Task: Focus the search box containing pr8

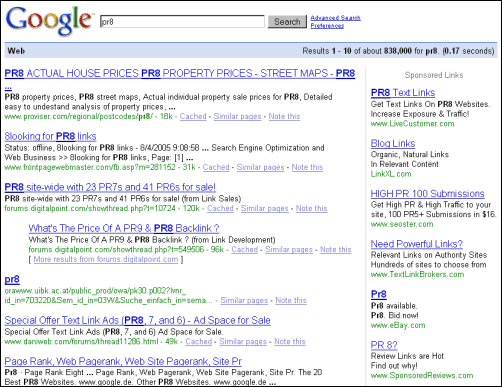Action: 182,22
